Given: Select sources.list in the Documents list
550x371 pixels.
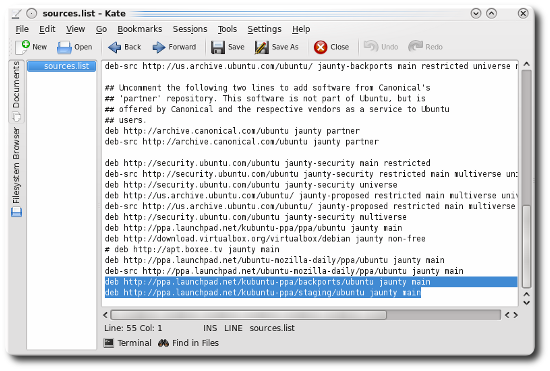Looking at the screenshot, I should click(x=61, y=66).
